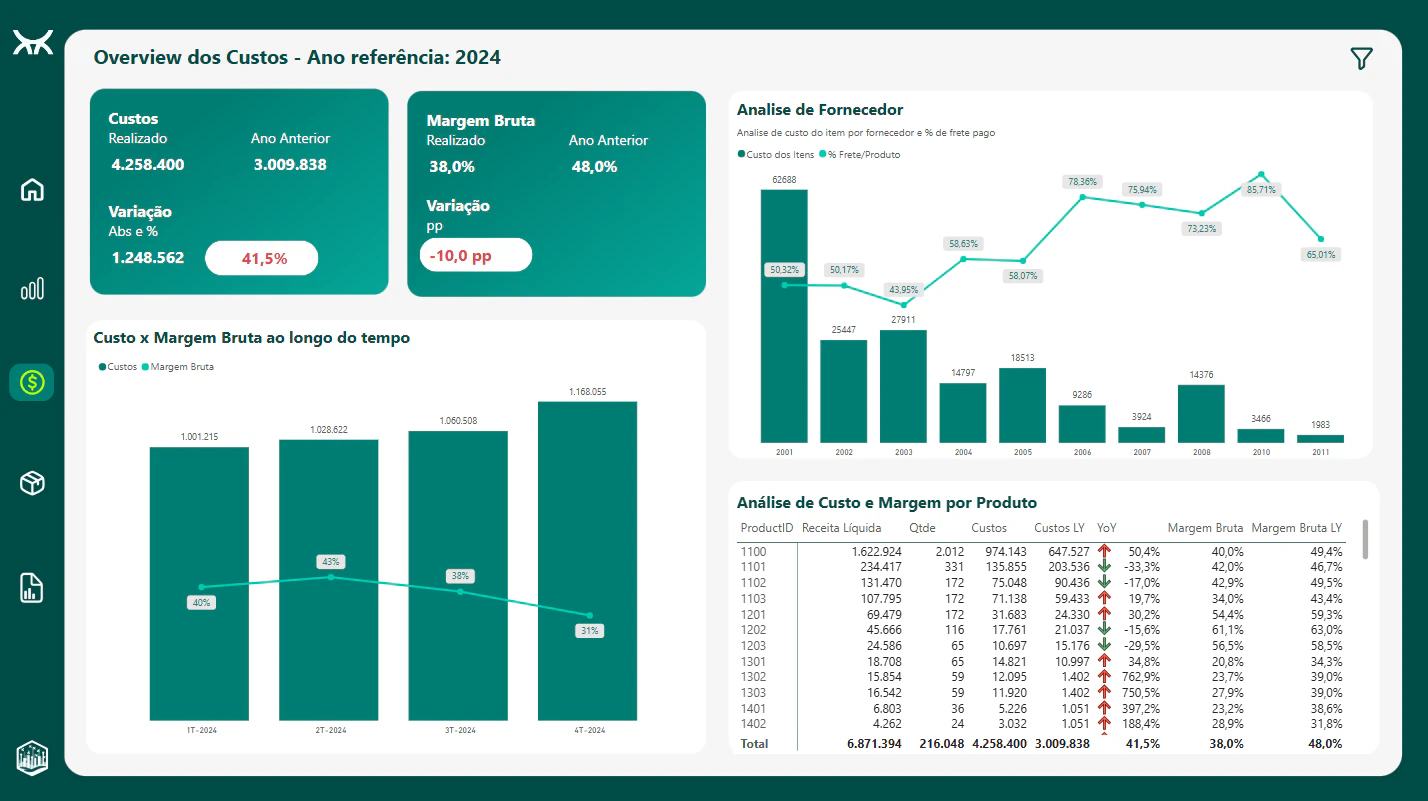Click Receita Líquida value 1.622.924
The height and width of the screenshot is (801, 1428).
coord(876,551)
